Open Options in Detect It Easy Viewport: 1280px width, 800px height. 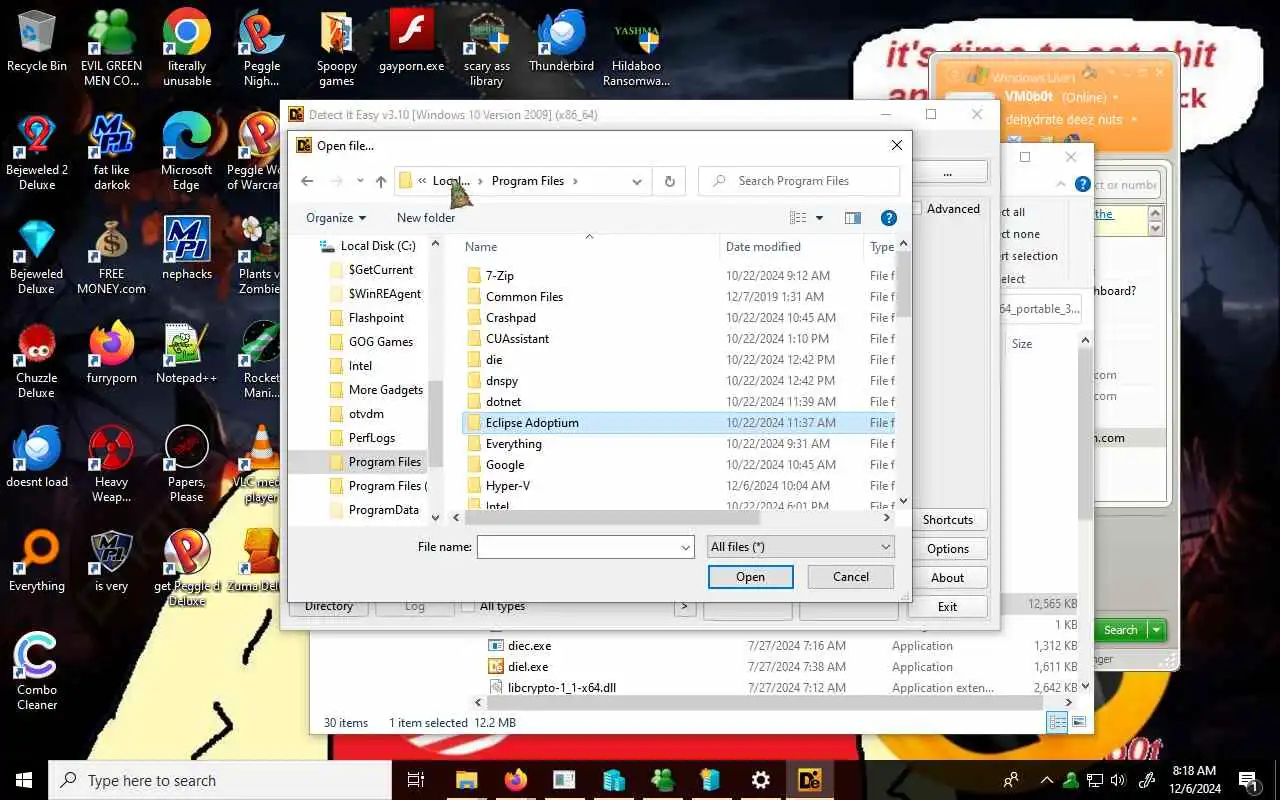click(x=948, y=549)
